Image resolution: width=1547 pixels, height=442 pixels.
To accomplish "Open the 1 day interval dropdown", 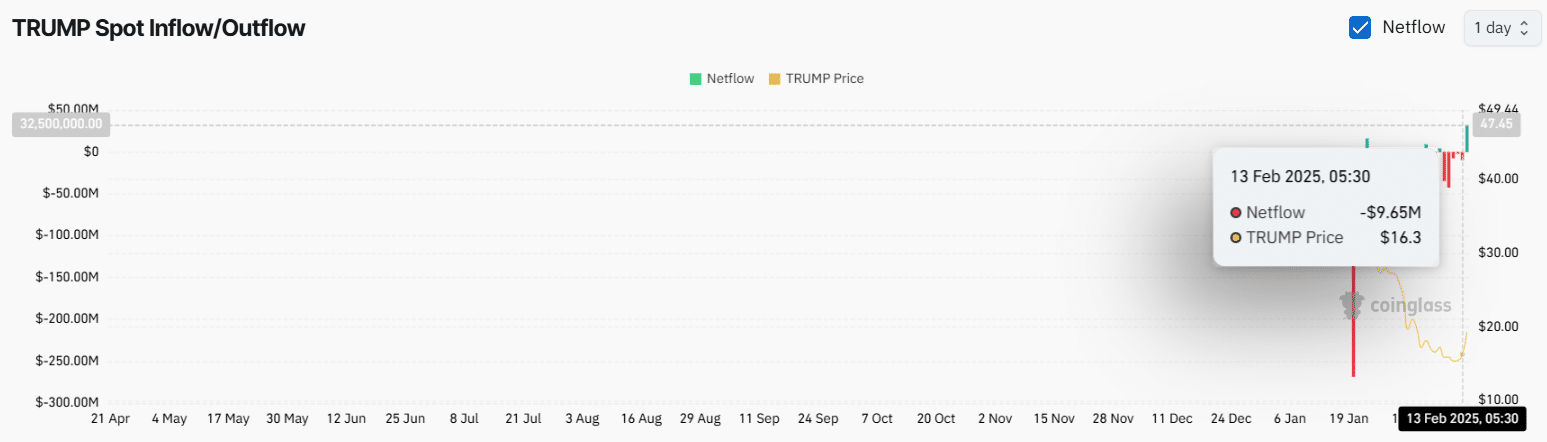I will (1501, 28).
